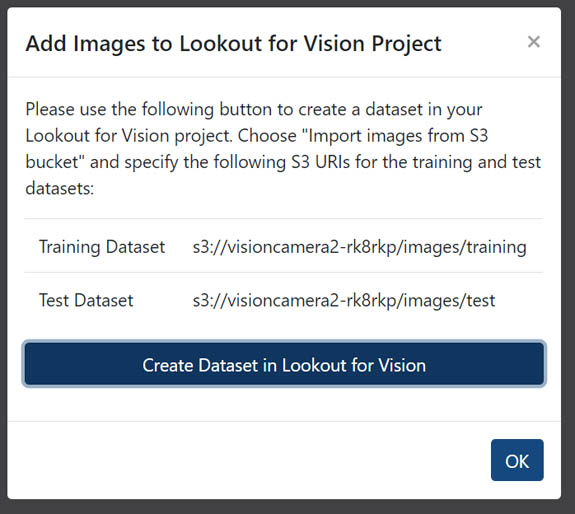The image size is (575, 514).
Task: Confirm the dialog with the OK button
Action: click(x=517, y=460)
